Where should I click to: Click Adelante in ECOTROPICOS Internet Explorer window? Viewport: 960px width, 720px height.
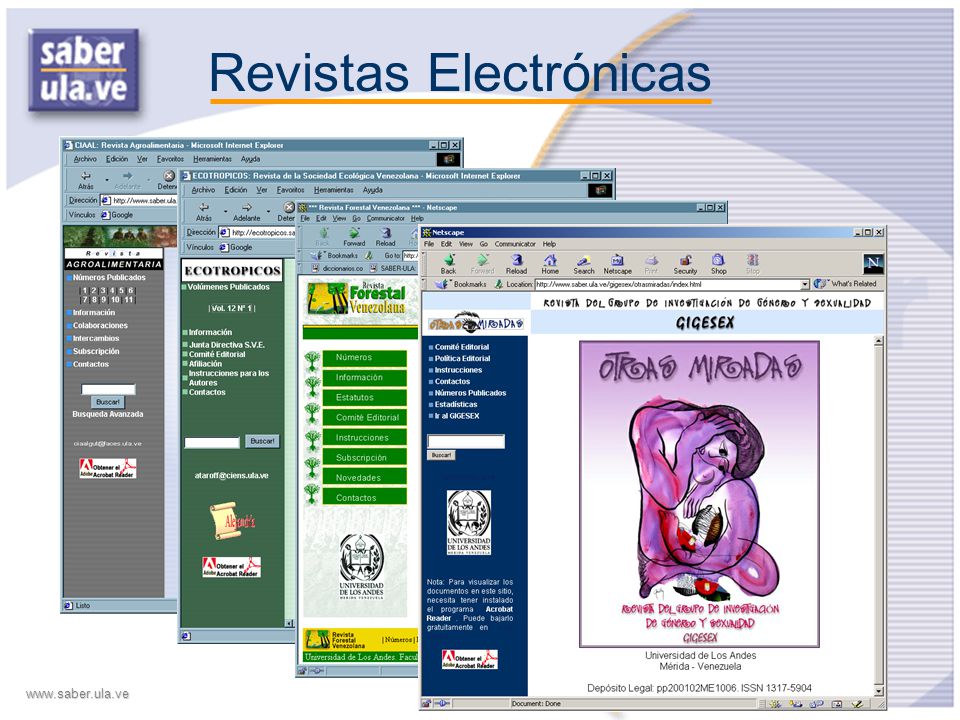pyautogui.click(x=246, y=212)
